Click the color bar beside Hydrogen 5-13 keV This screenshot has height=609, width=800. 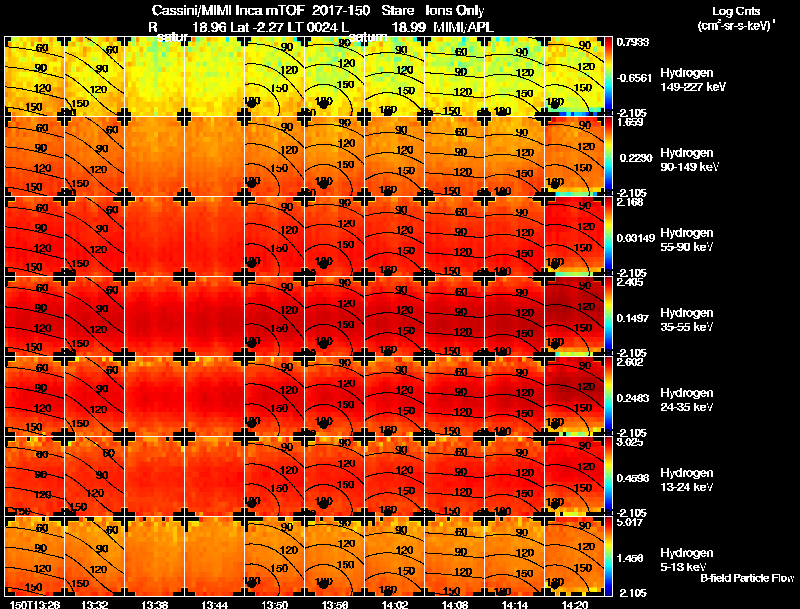608,556
